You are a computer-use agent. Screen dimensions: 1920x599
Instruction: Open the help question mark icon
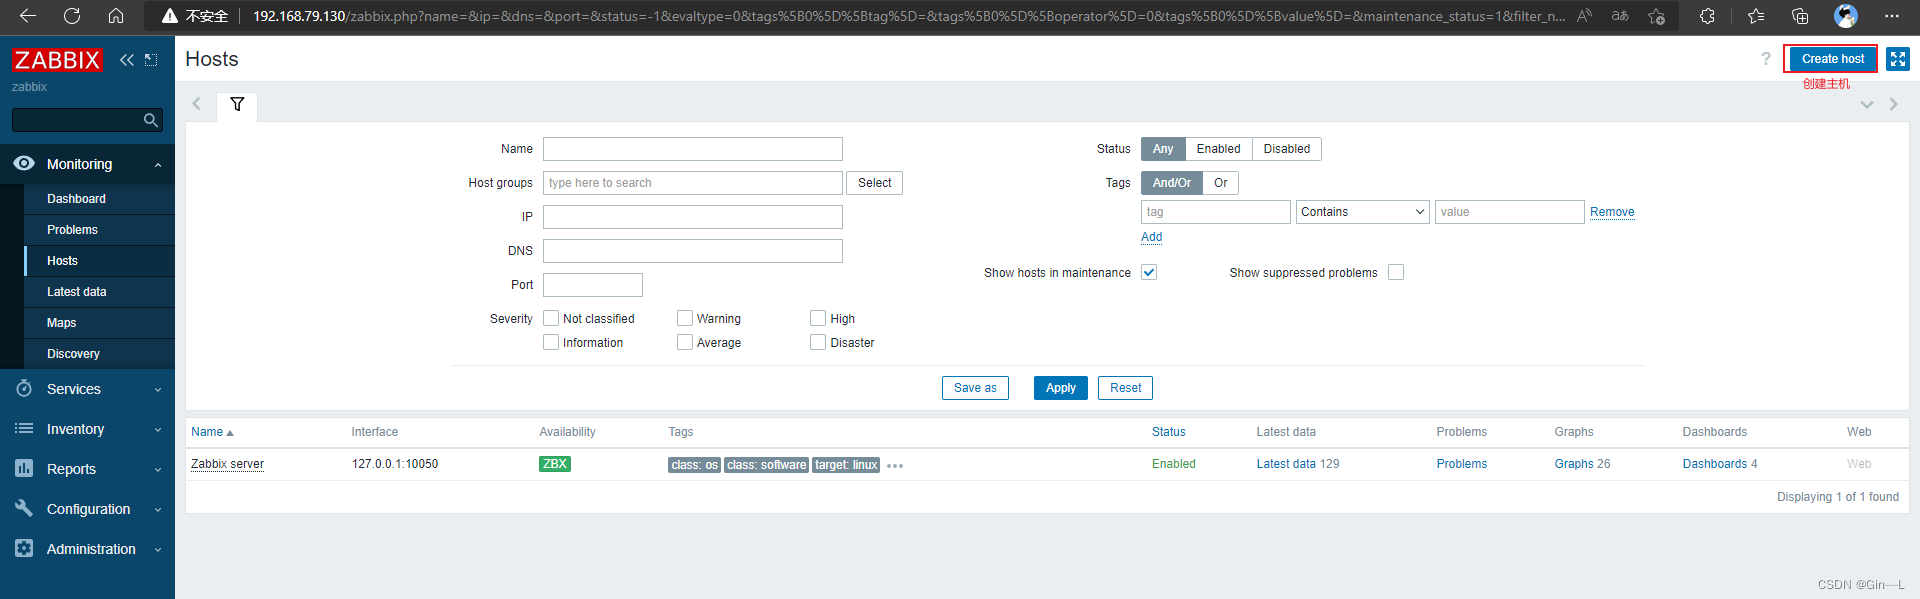[1766, 59]
